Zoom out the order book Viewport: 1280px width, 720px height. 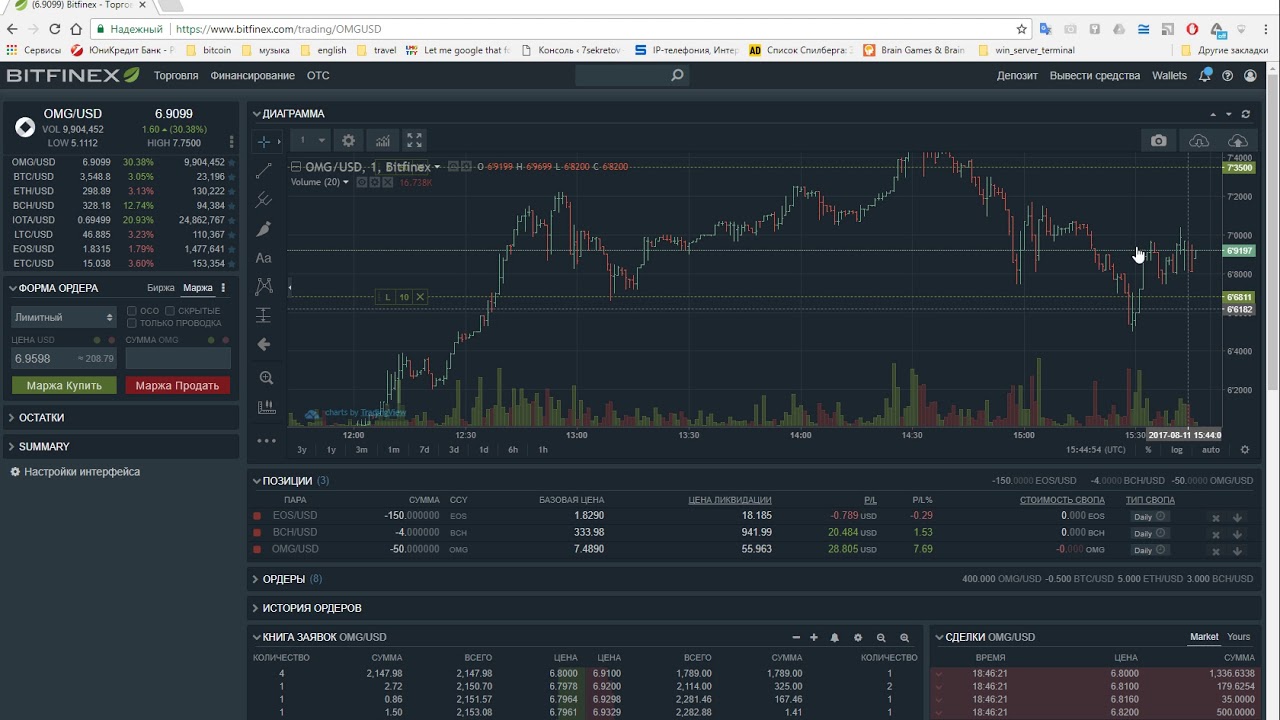tap(881, 637)
